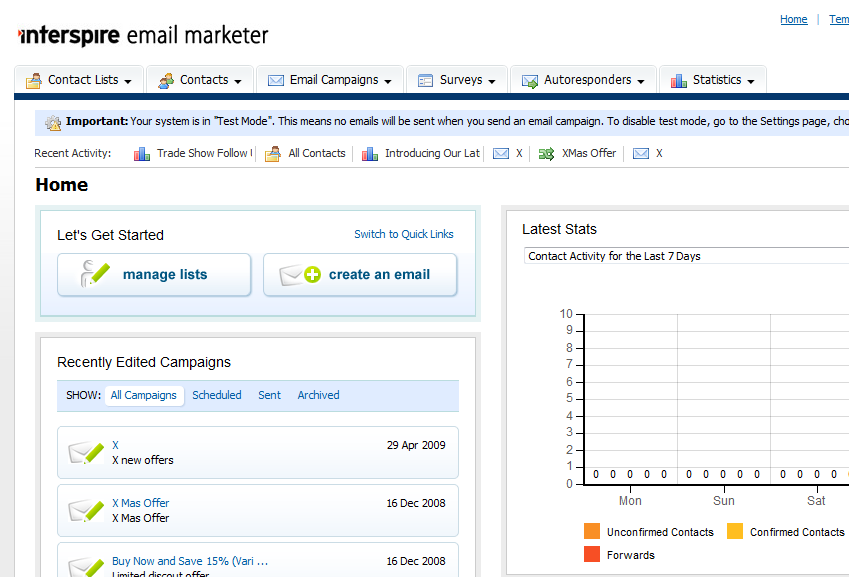Expand the Autoresponders menu arrow
Image resolution: width=849 pixels, height=577 pixels.
pyautogui.click(x=641, y=82)
